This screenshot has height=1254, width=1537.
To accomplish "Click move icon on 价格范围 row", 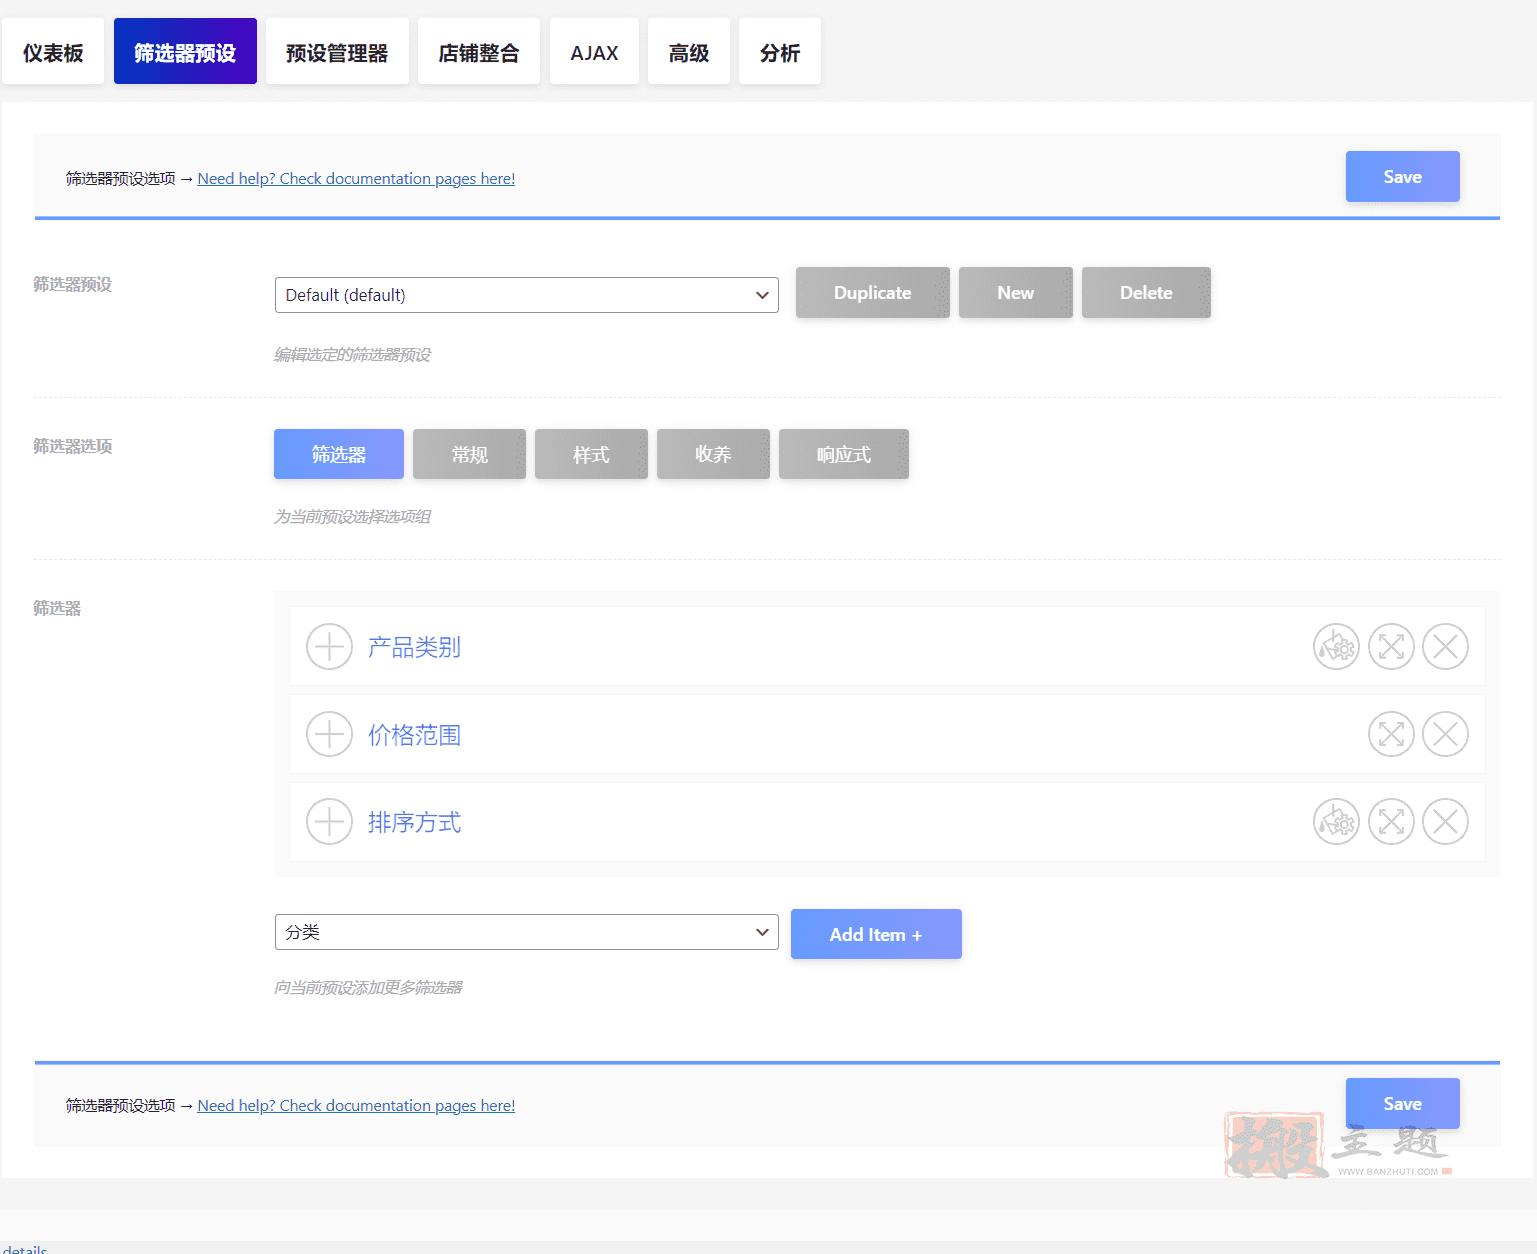I will [1391, 734].
